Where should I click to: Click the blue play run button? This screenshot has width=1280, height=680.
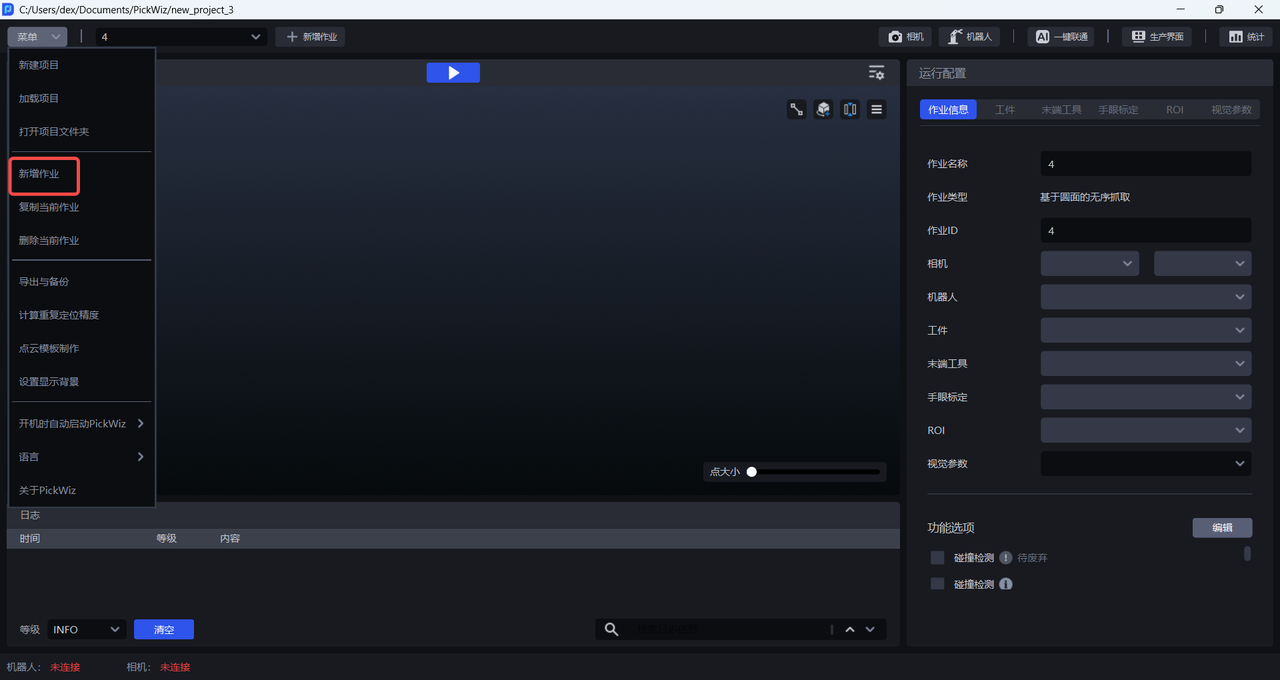tap(453, 73)
